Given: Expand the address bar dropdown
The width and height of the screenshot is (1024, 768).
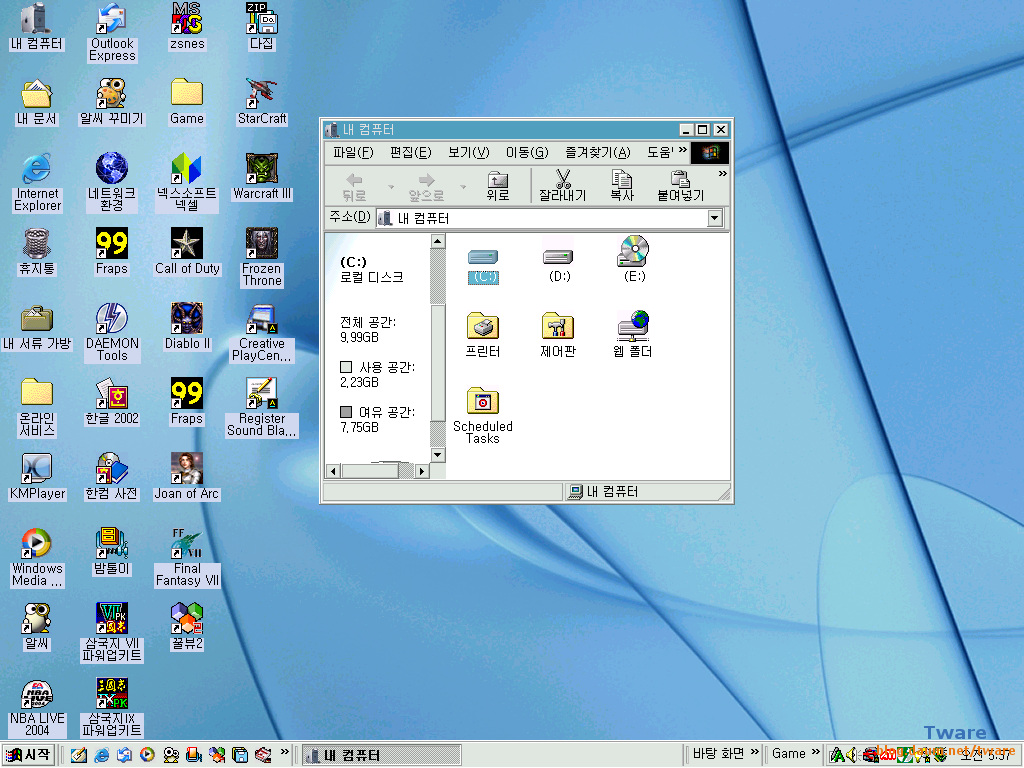Looking at the screenshot, I should click(715, 218).
